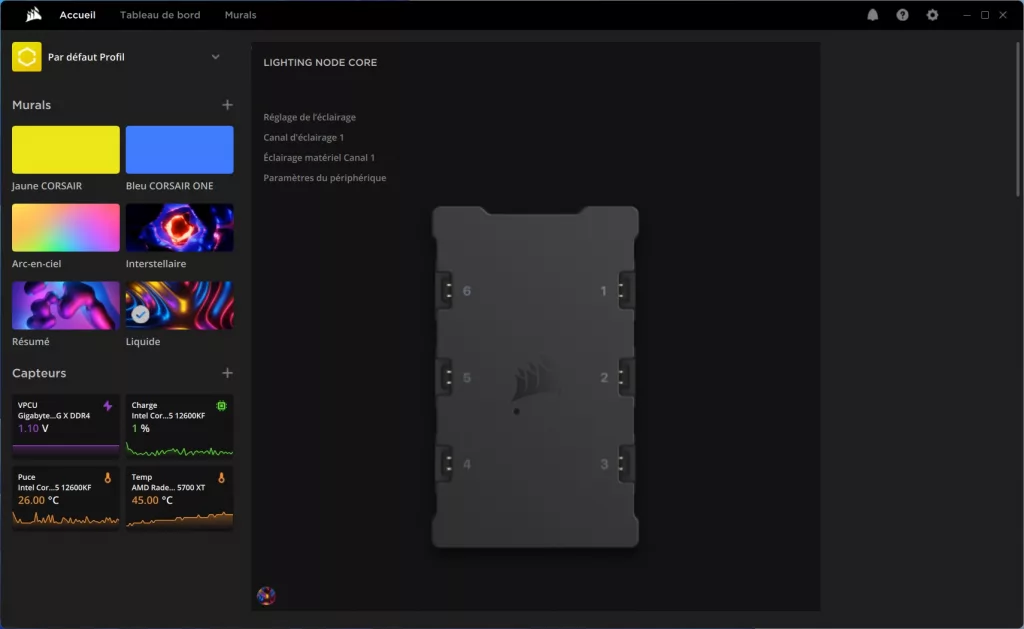
Task: Click the thermometer icon on Temp sensor
Action: [x=221, y=478]
